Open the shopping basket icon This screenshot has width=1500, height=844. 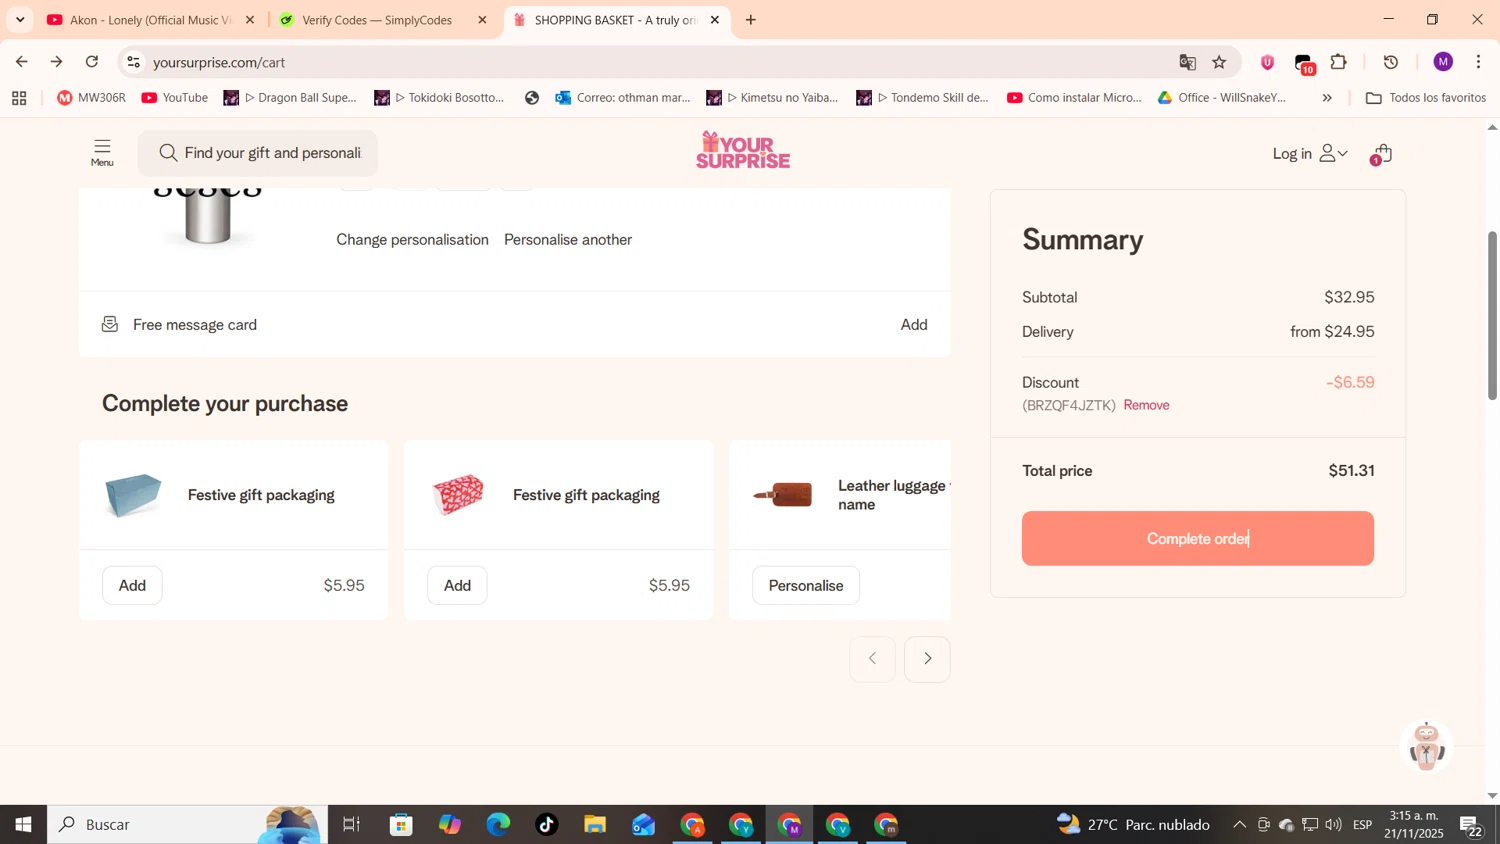pos(1382,154)
